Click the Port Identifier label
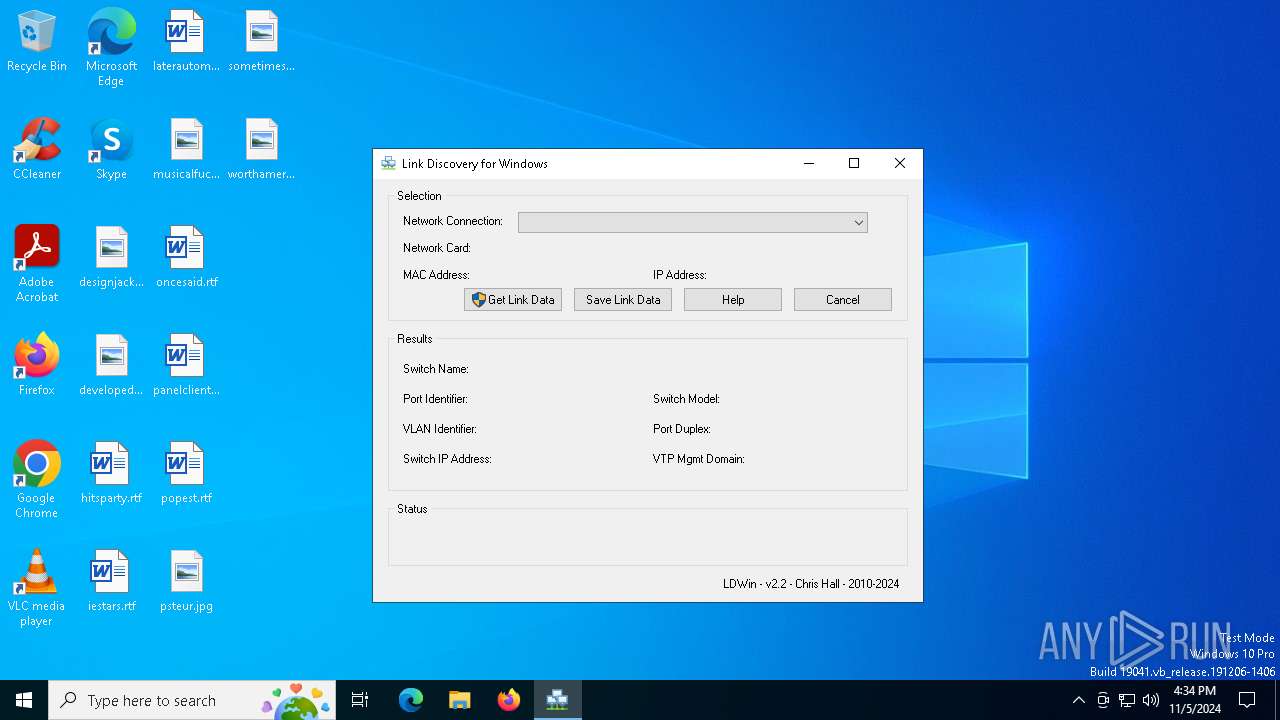Image resolution: width=1280 pixels, height=720 pixels. coord(435,399)
